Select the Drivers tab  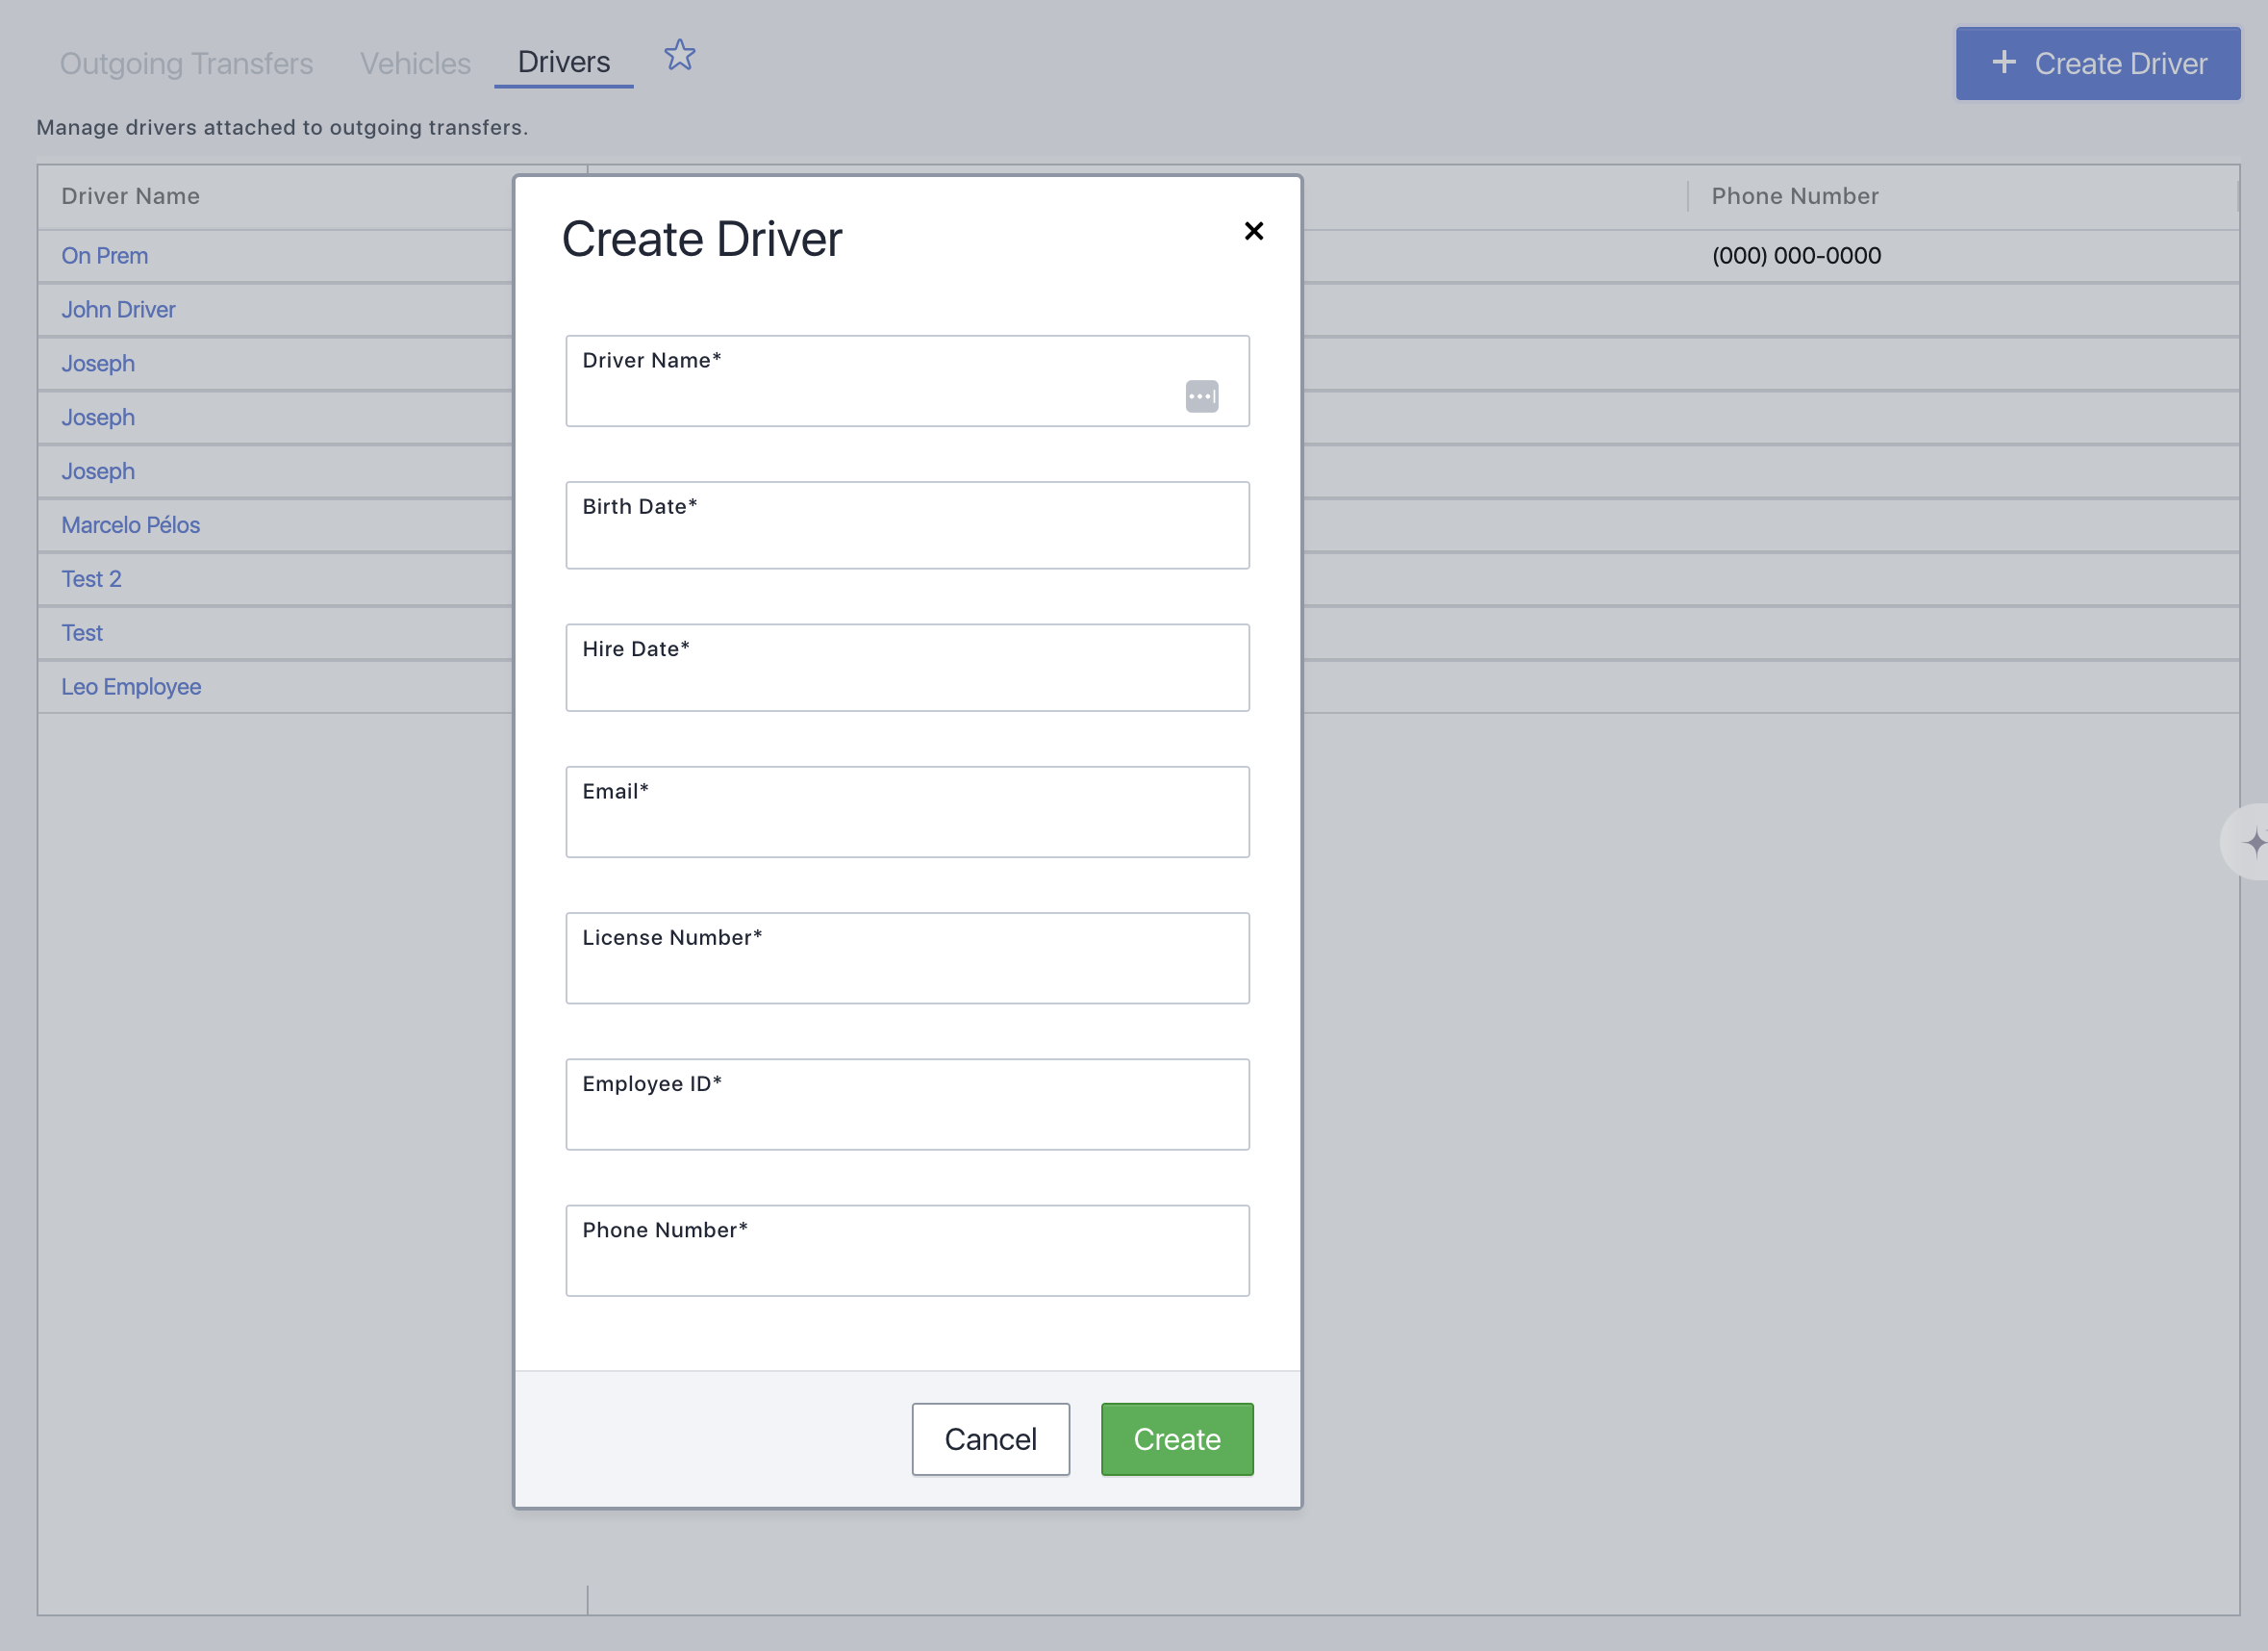(563, 63)
